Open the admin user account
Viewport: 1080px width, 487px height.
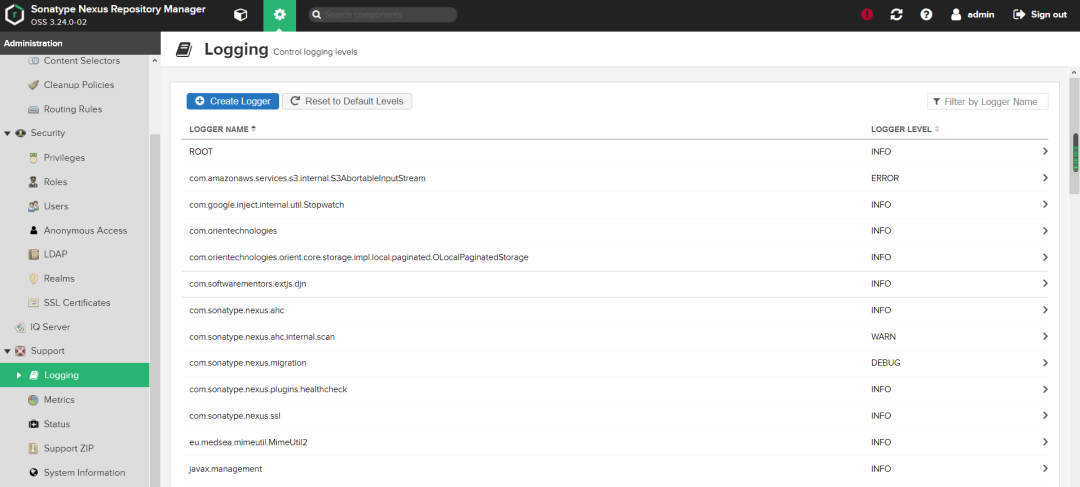pos(973,14)
